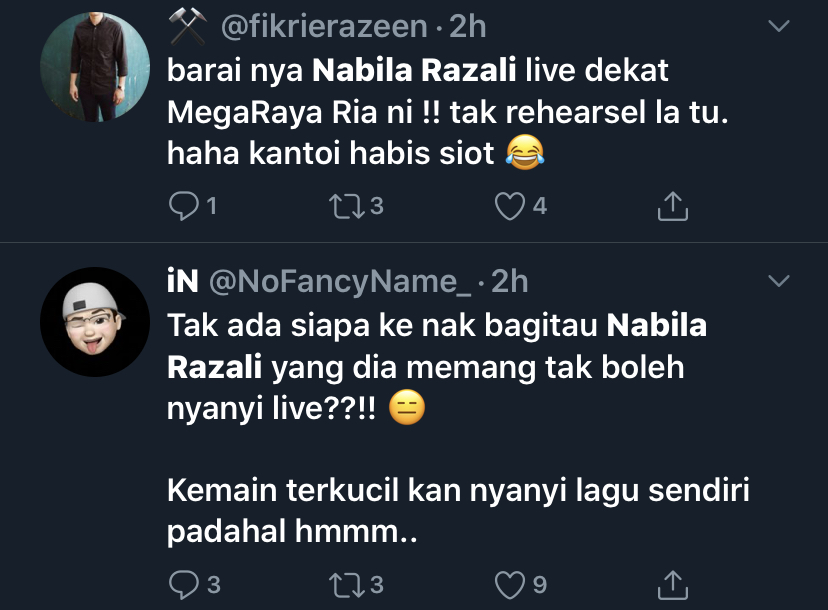Image resolution: width=828 pixels, height=610 pixels.
Task: Like the NoFancyName_ tweet
Action: coord(511,584)
